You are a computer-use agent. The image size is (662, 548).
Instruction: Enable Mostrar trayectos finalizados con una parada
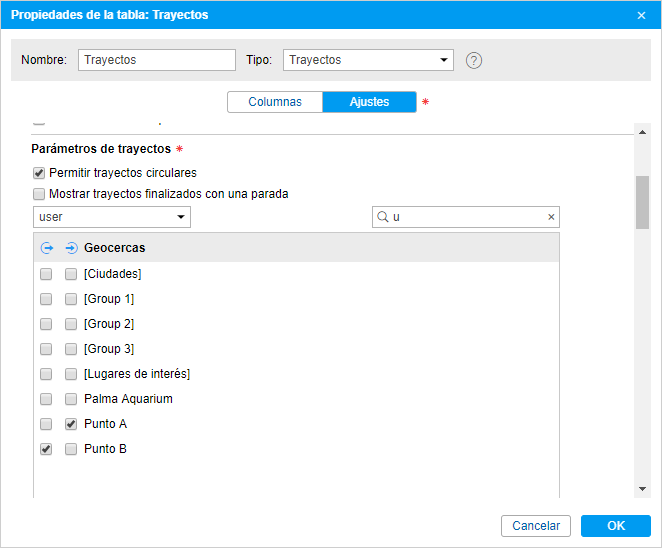coord(39,194)
